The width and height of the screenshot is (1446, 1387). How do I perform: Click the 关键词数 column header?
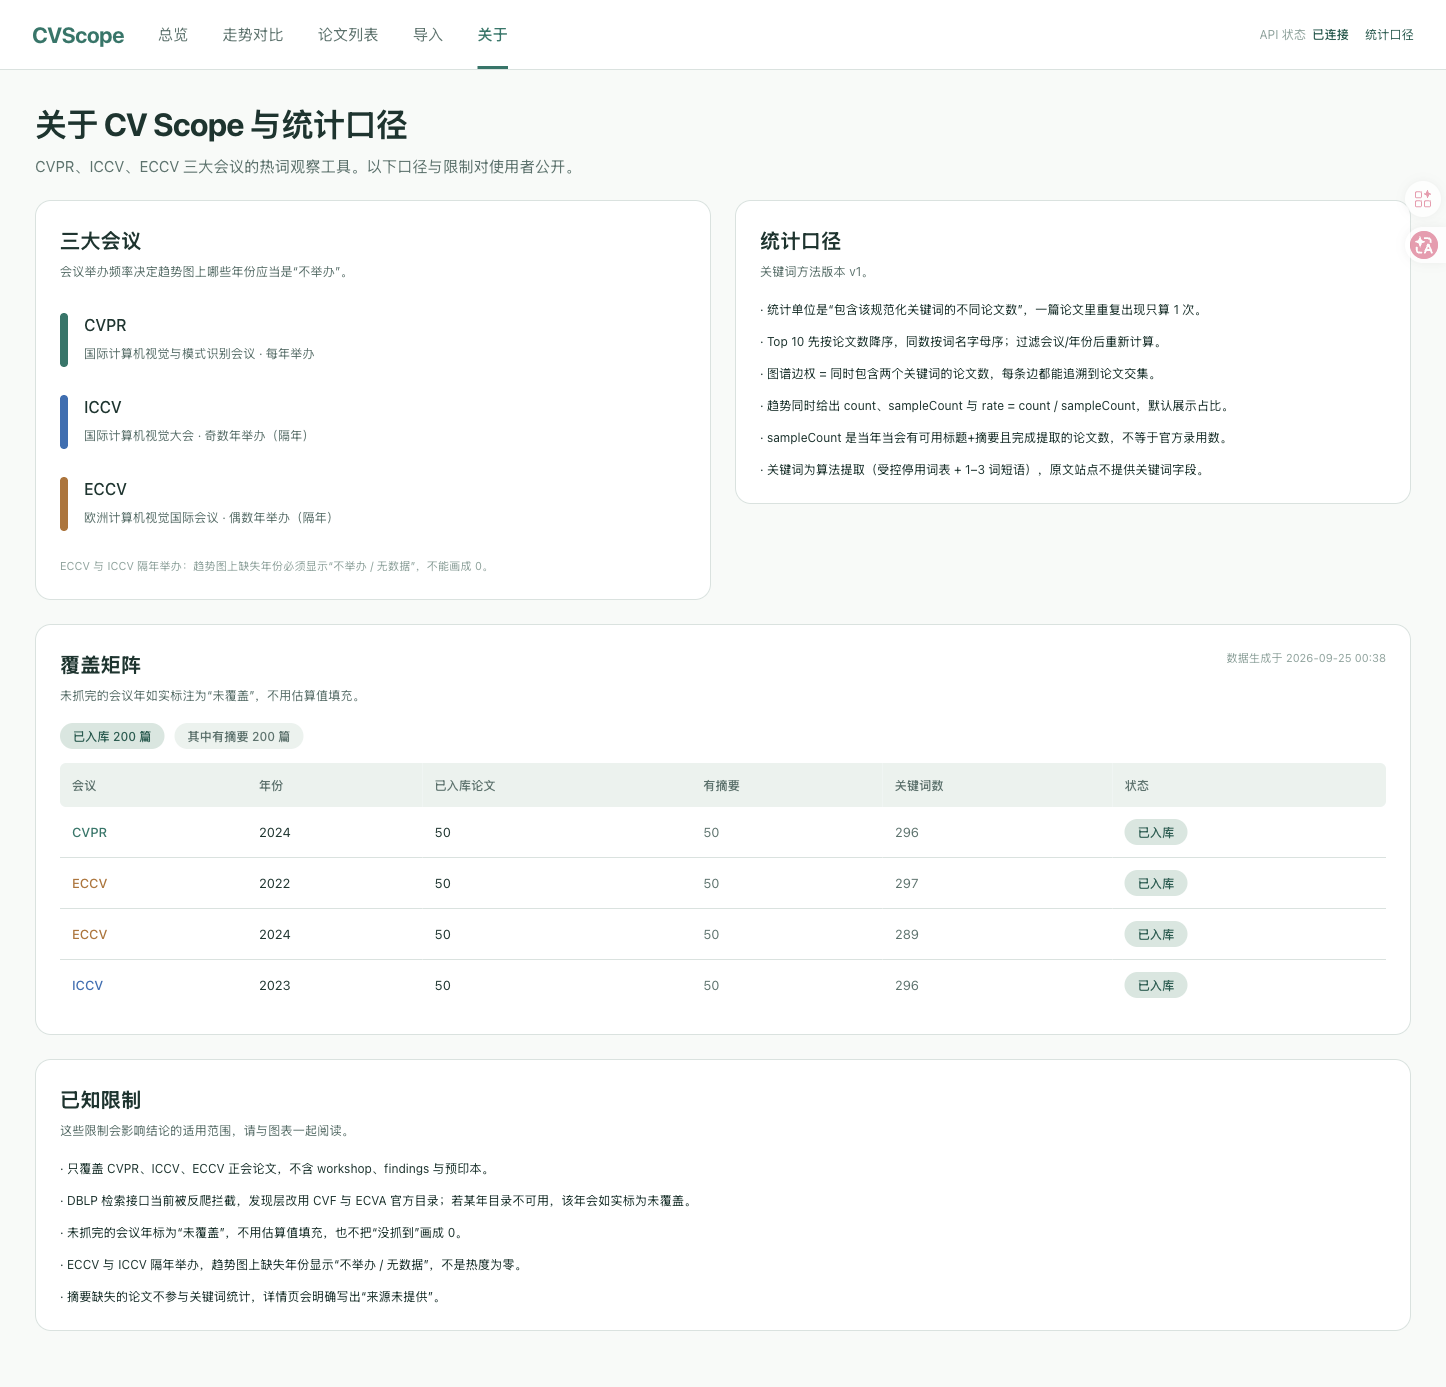click(x=919, y=786)
